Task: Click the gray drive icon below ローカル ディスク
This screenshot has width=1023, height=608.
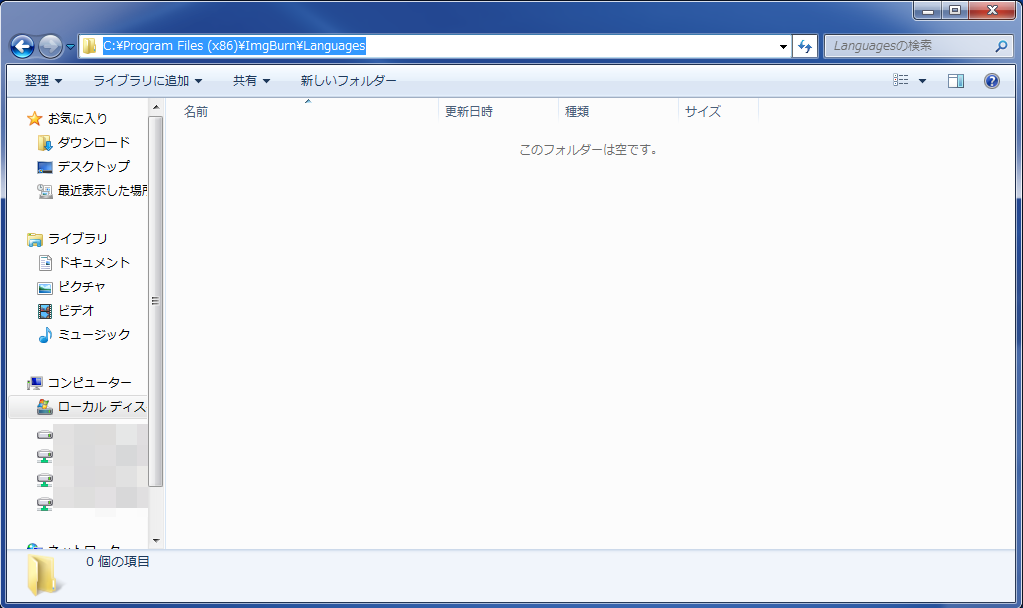Action: click(44, 434)
